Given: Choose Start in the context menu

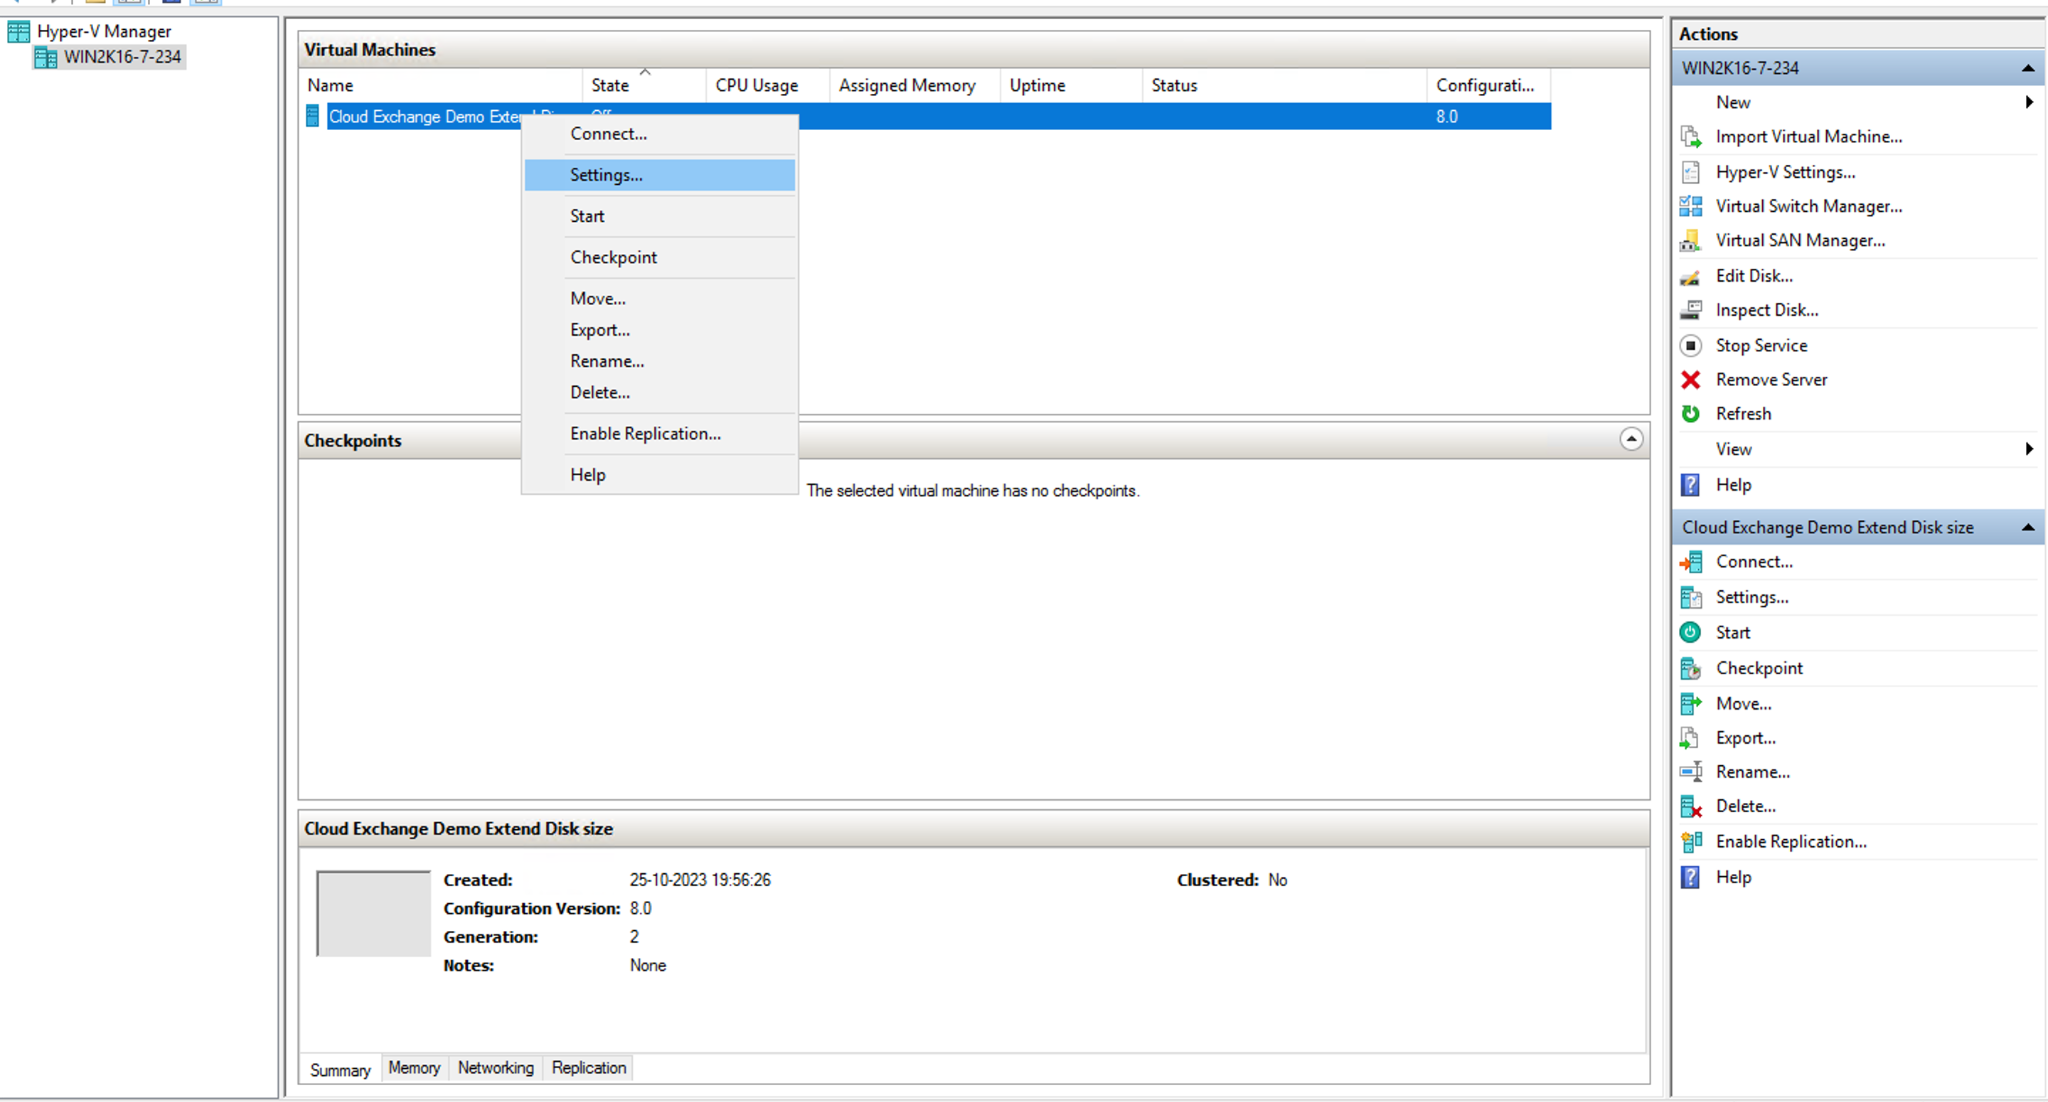Looking at the screenshot, I should (660, 216).
